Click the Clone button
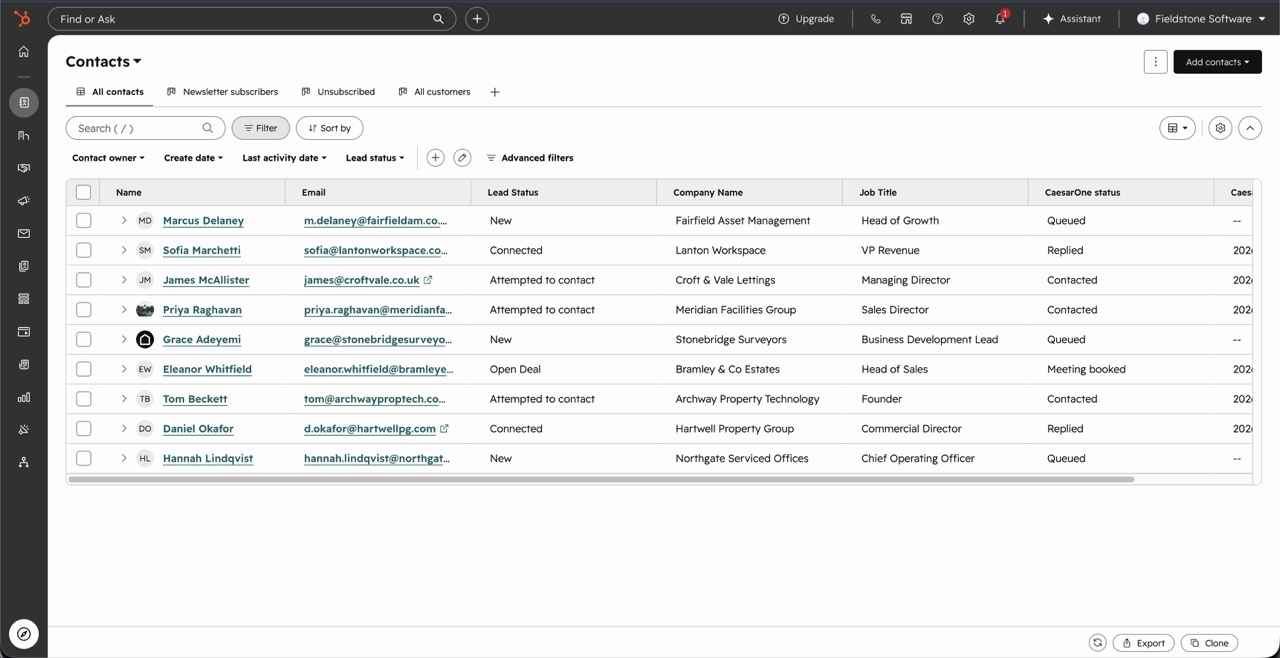Viewport: 1280px width, 658px height. click(x=1209, y=643)
